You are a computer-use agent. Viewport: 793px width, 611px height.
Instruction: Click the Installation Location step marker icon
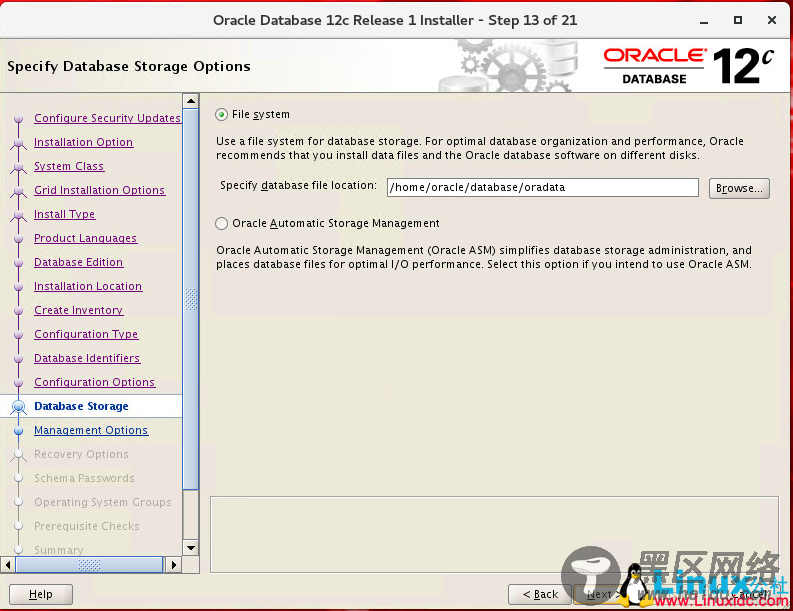point(19,286)
